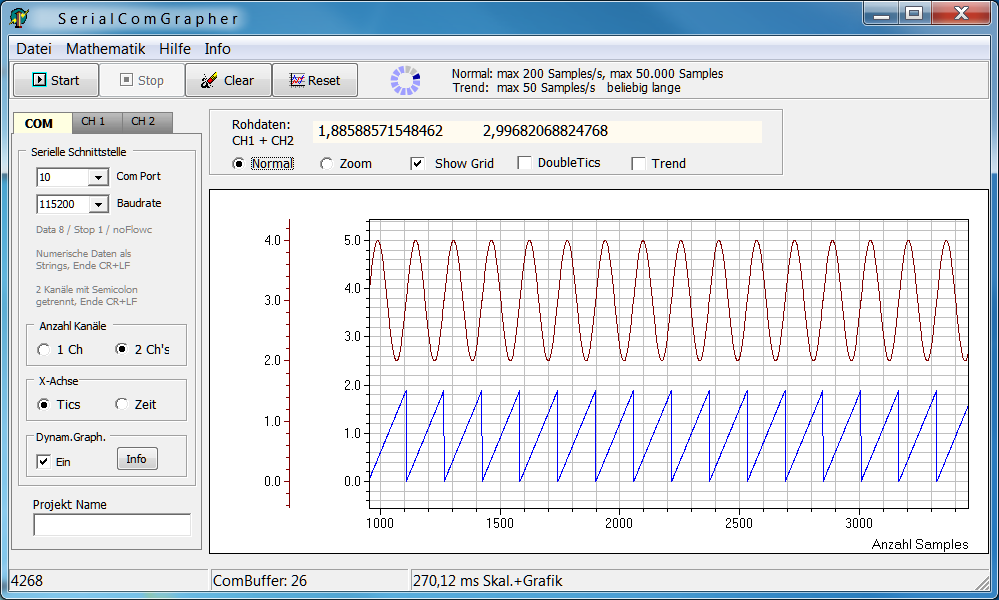Viewport: 999px width, 600px height.
Task: Click the Anzahl Samples axis label
Action: pyautogui.click(x=919, y=544)
